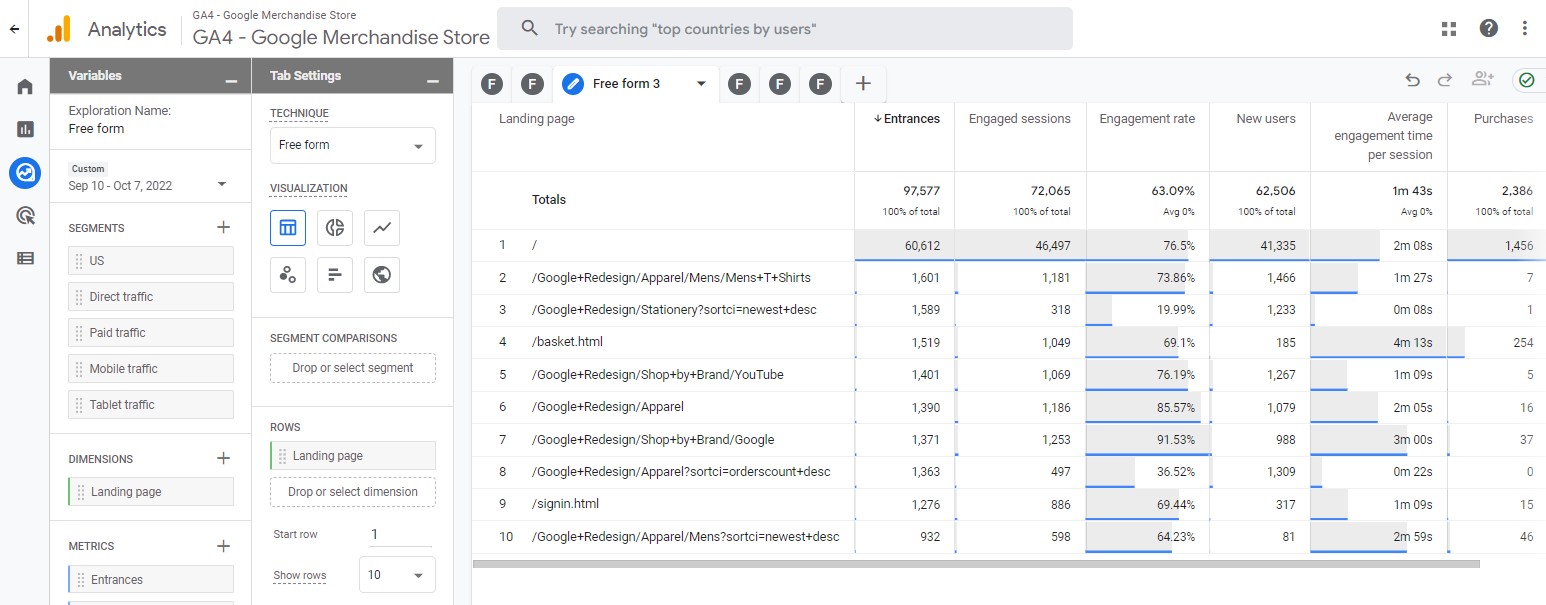Add a new dimension with plus icon
1546x605 pixels.
[223, 458]
